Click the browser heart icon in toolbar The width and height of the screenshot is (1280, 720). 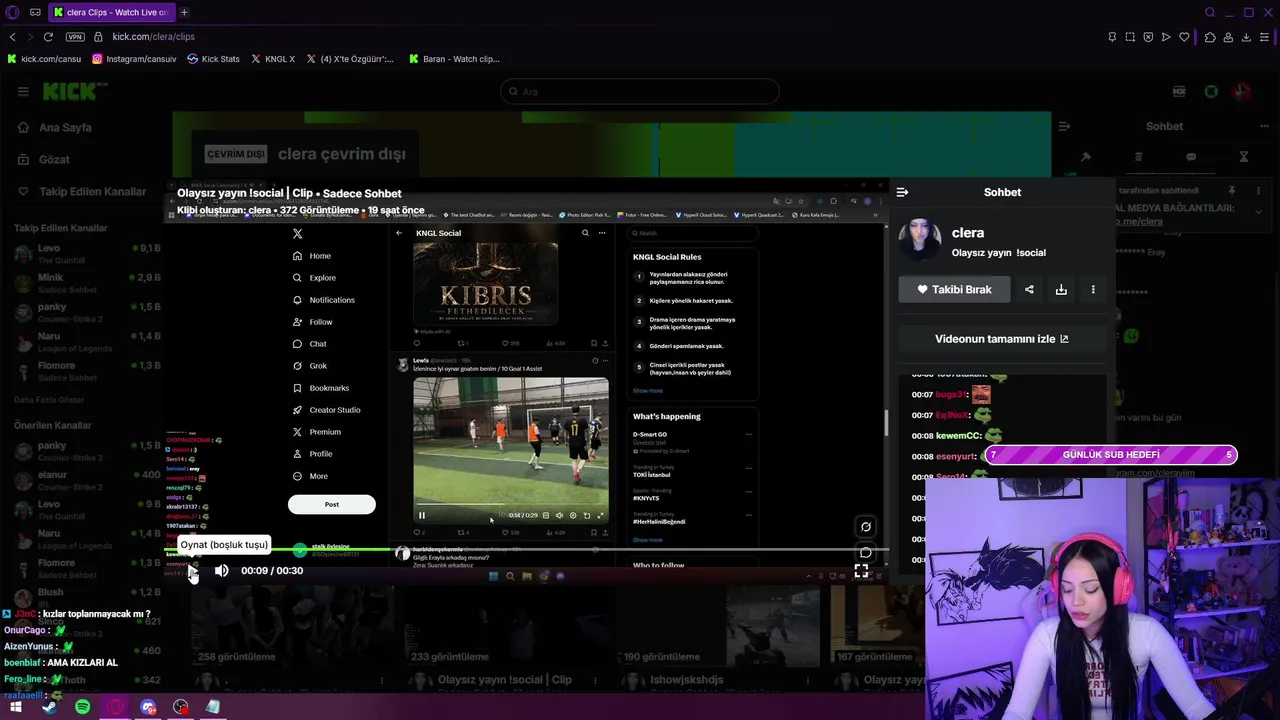(1184, 37)
